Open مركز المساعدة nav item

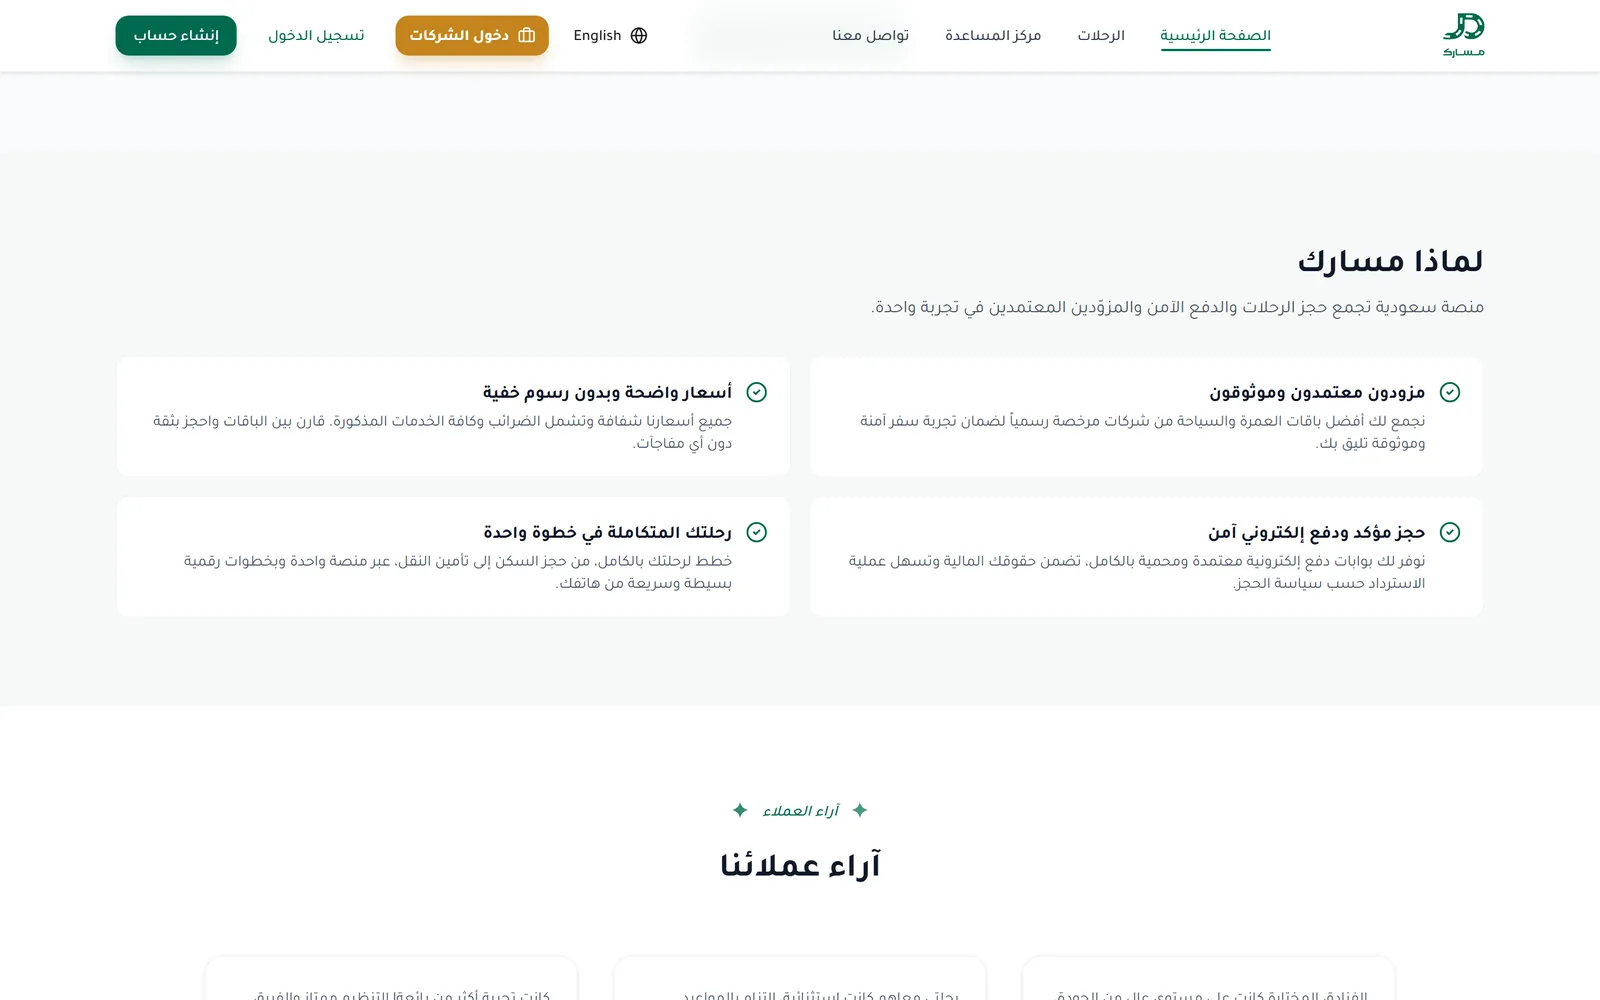(x=993, y=36)
